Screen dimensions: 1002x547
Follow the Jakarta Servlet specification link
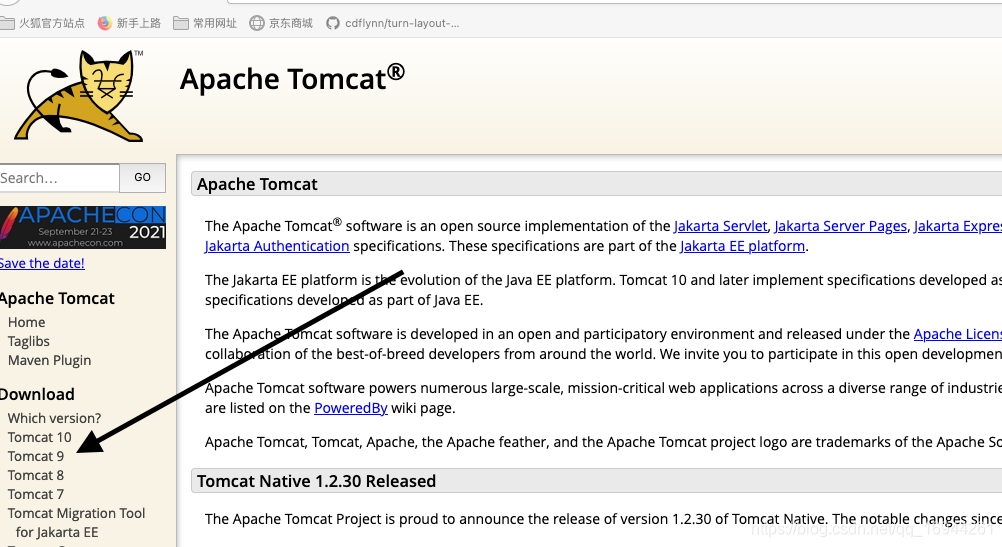click(x=720, y=226)
